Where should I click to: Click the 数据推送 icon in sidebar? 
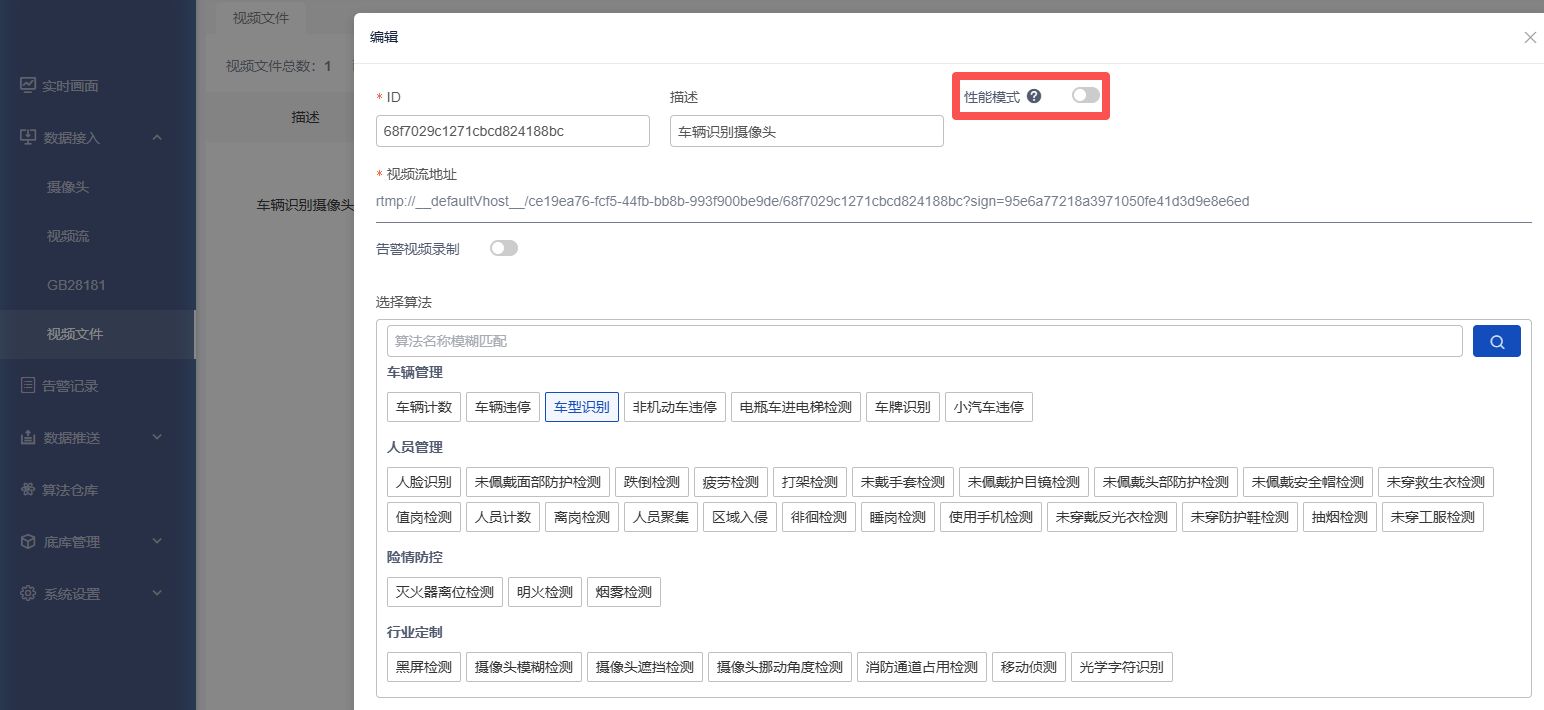click(28, 438)
